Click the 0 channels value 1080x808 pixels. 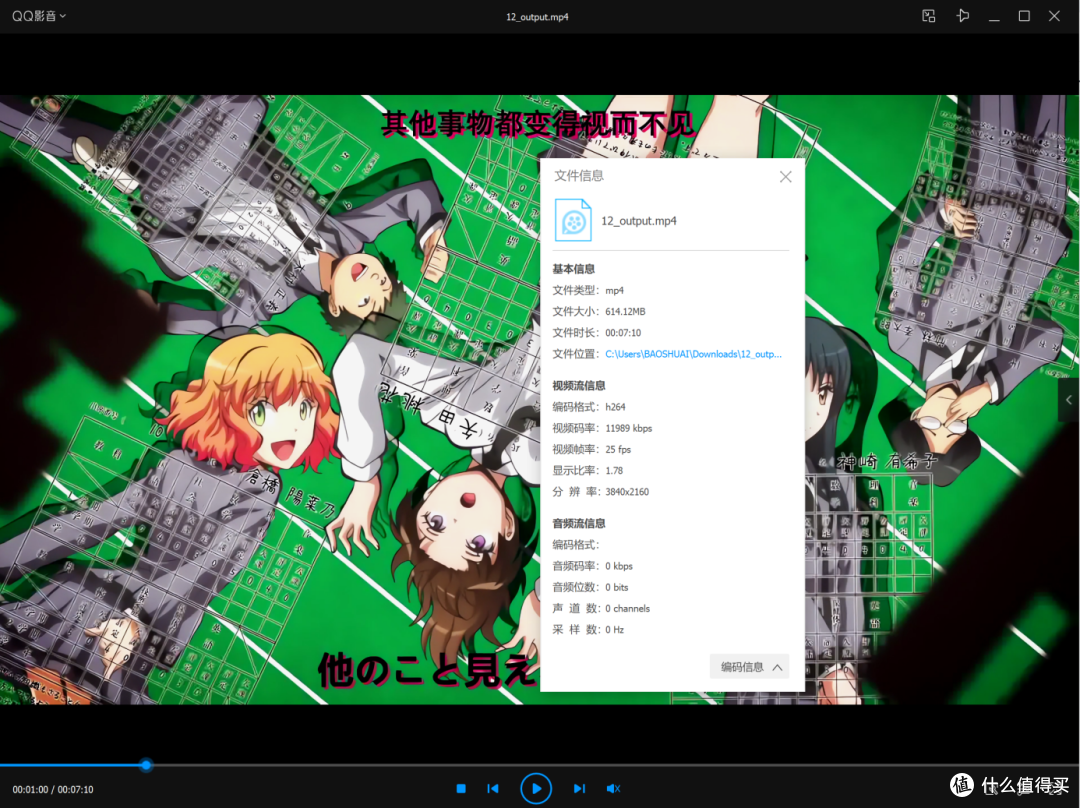[x=627, y=609]
